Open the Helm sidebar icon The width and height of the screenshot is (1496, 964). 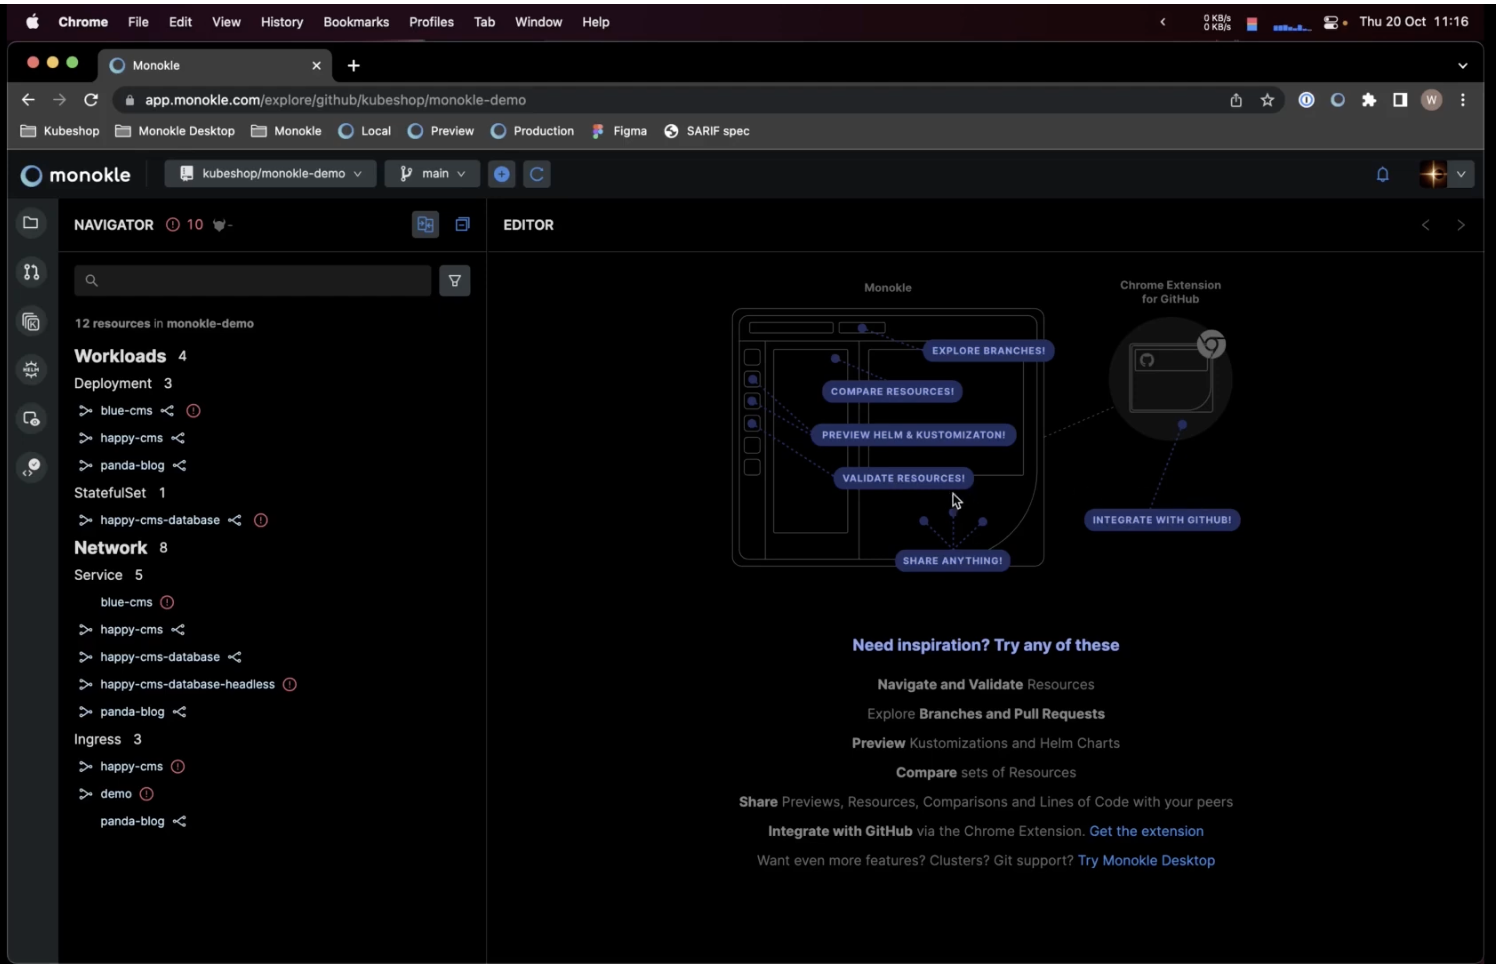click(x=31, y=370)
